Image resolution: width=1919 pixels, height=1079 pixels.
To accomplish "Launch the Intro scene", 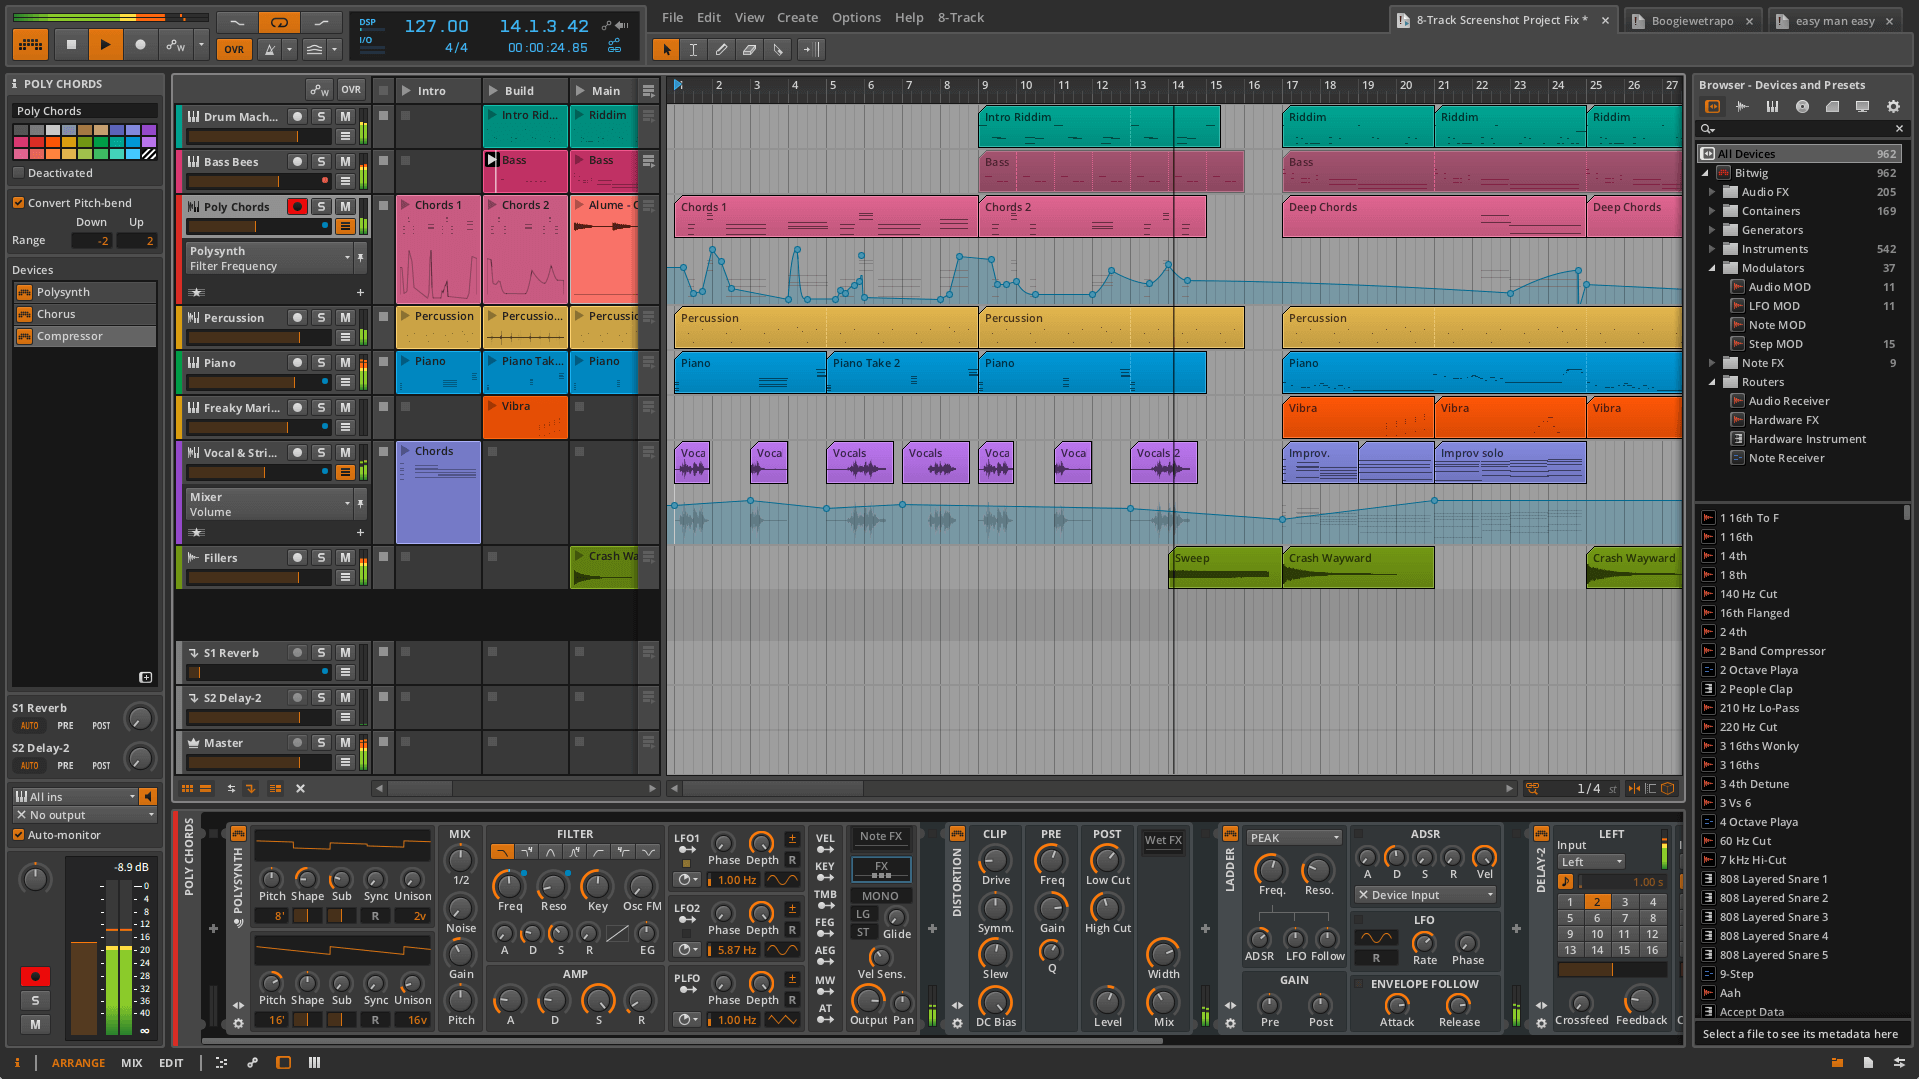I will (x=407, y=91).
